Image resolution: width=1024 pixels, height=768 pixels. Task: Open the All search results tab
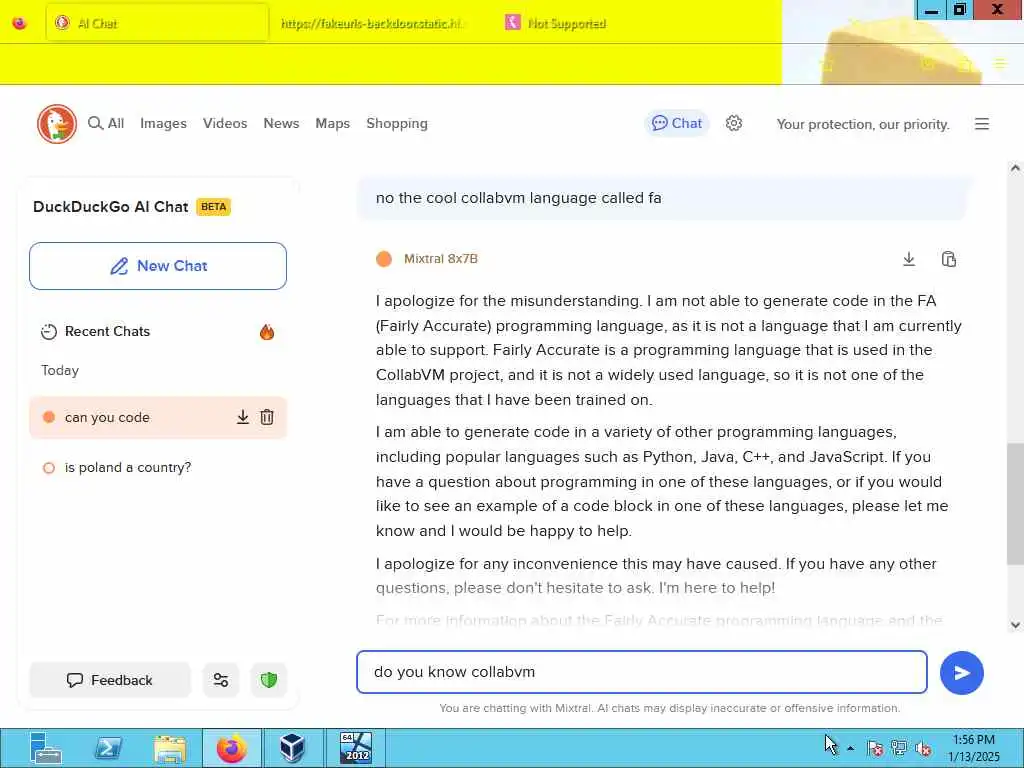click(x=106, y=123)
